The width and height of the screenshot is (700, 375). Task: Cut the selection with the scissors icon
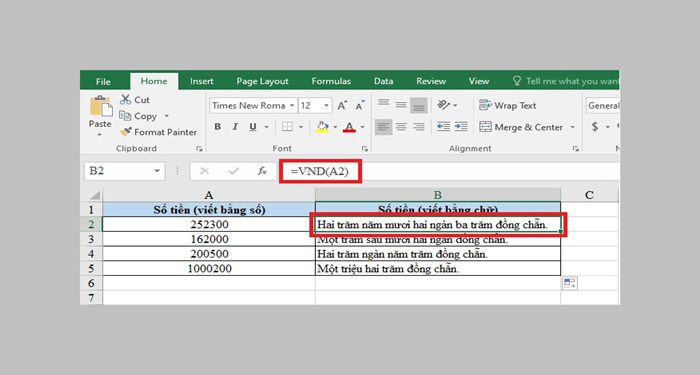pyautogui.click(x=125, y=100)
